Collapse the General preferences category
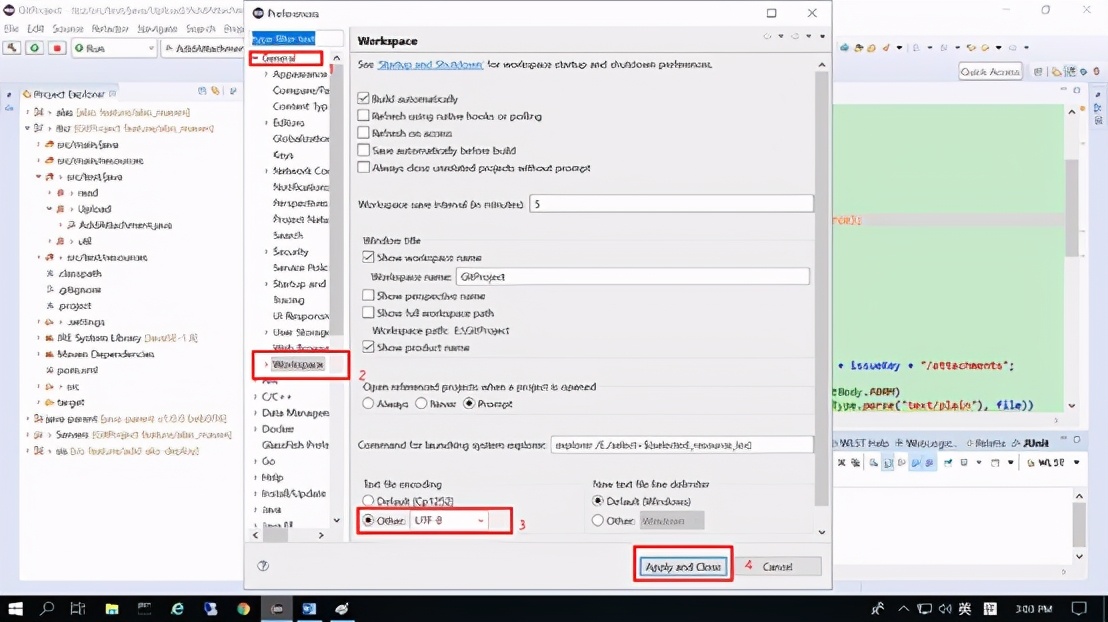This screenshot has width=1108, height=622. click(255, 59)
